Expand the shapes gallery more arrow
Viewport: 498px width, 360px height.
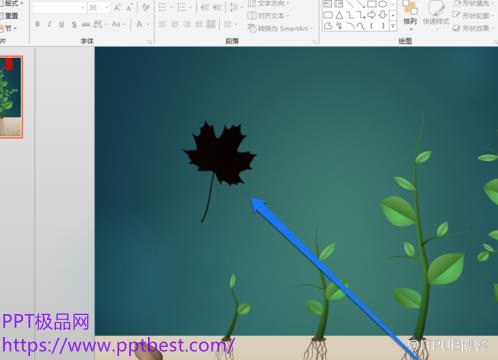393,26
